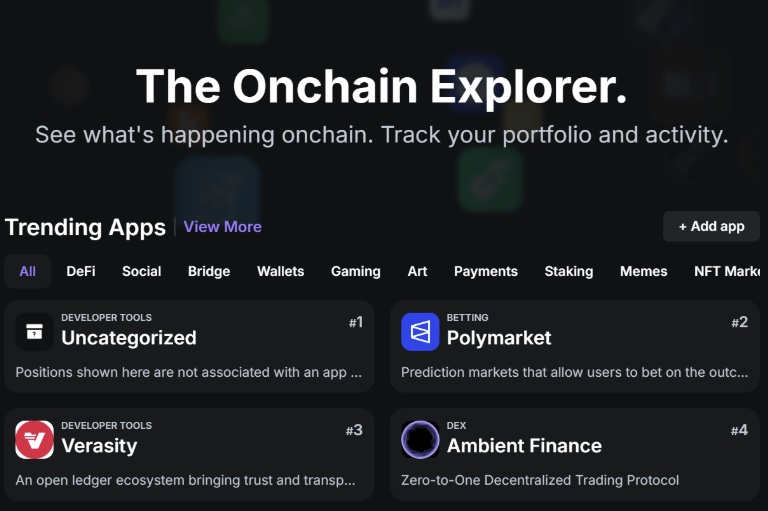Select the Bridge filter tab
The image size is (768, 511).
pos(209,271)
